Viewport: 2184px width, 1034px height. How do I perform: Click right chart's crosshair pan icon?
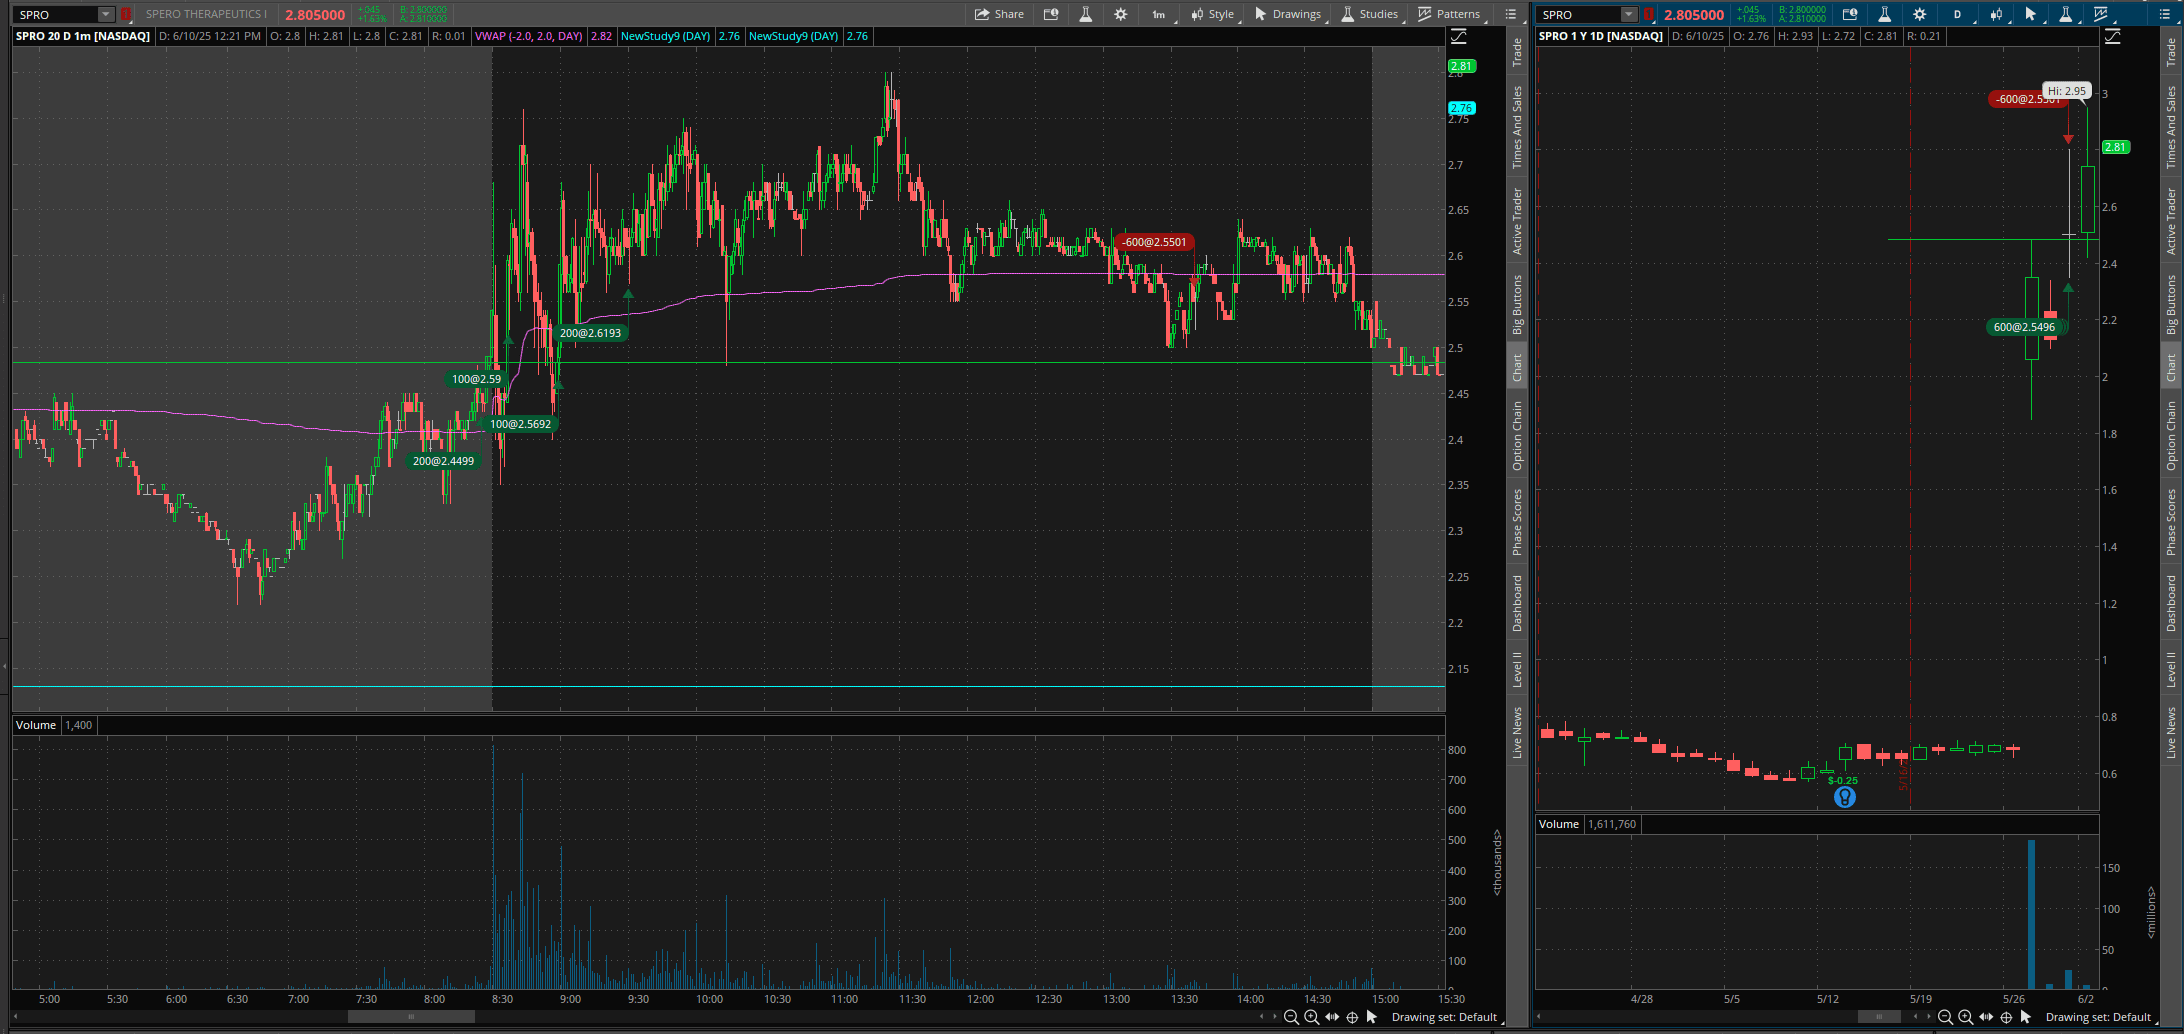coord(2006,1017)
